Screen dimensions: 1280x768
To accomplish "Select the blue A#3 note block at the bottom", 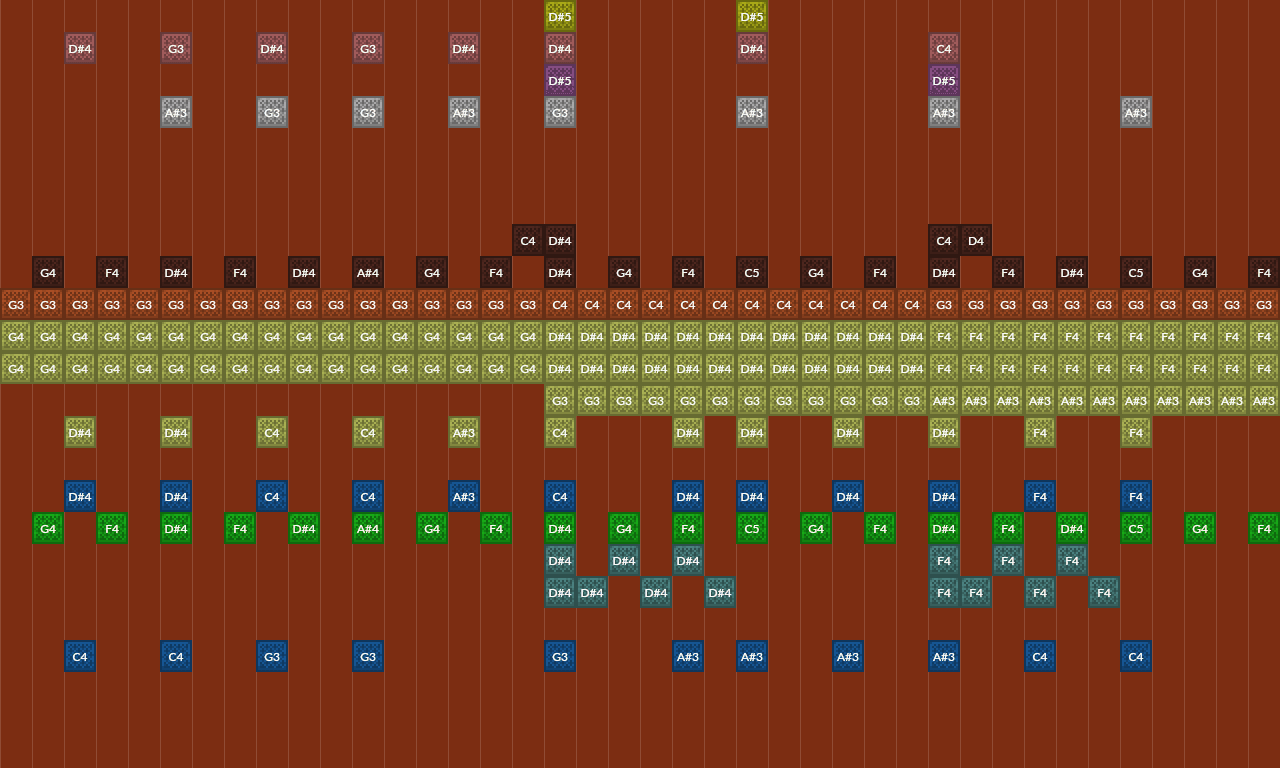I will 687,656.
